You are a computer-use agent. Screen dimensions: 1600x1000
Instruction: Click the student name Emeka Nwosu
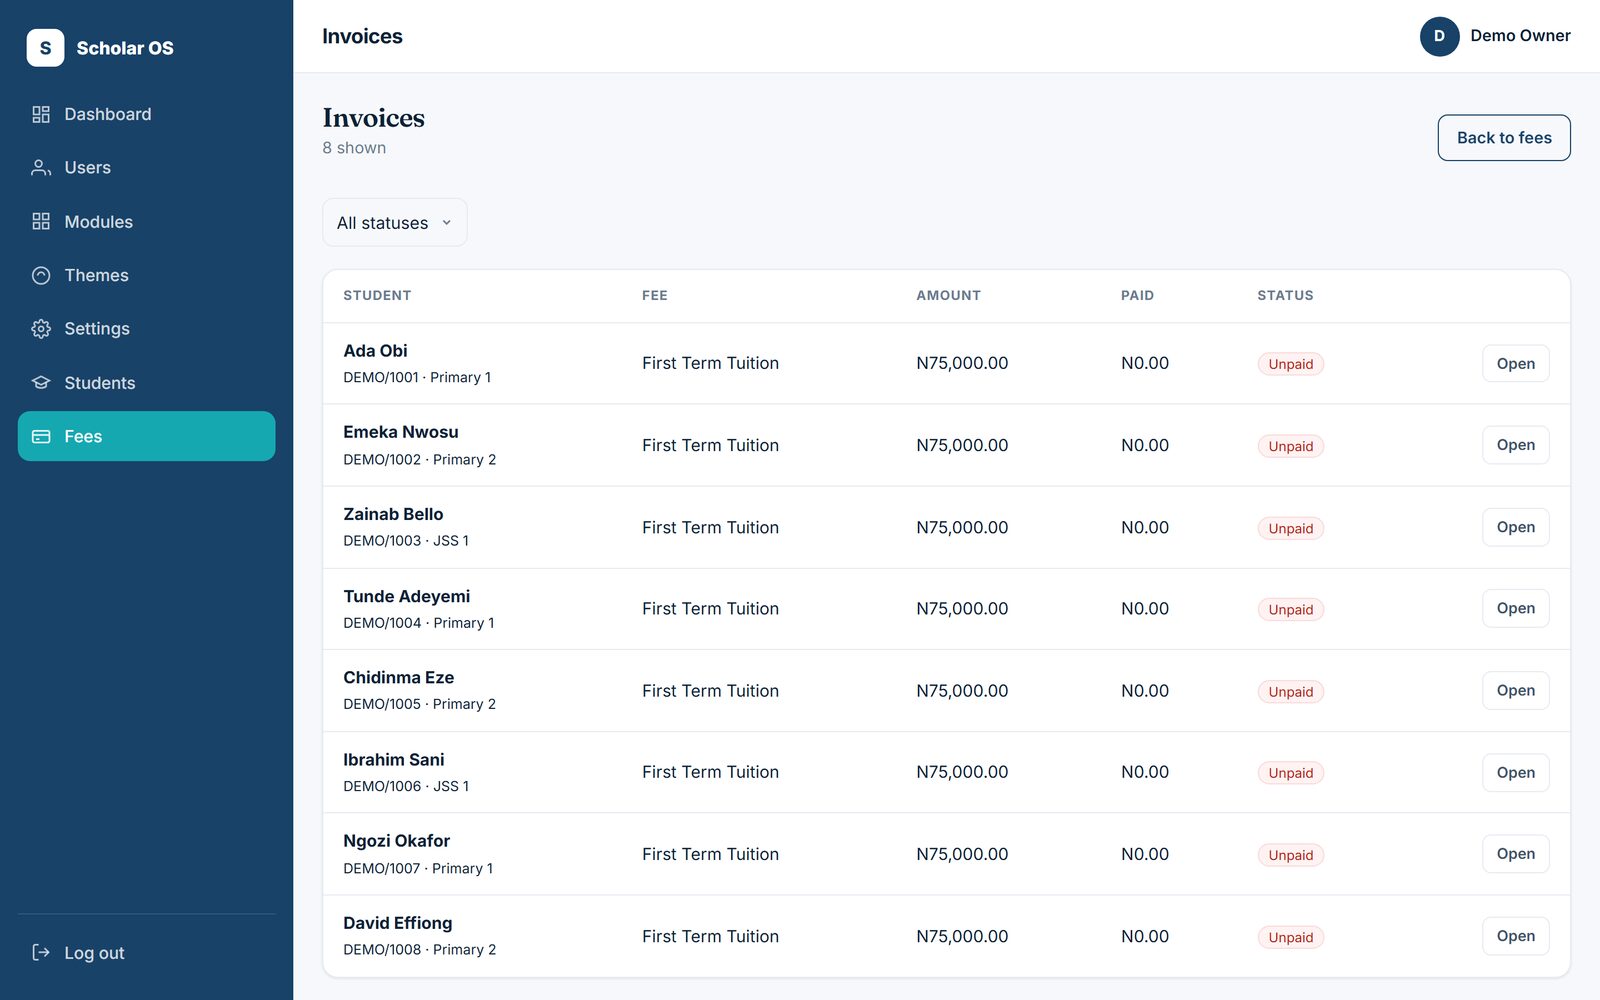(x=401, y=432)
